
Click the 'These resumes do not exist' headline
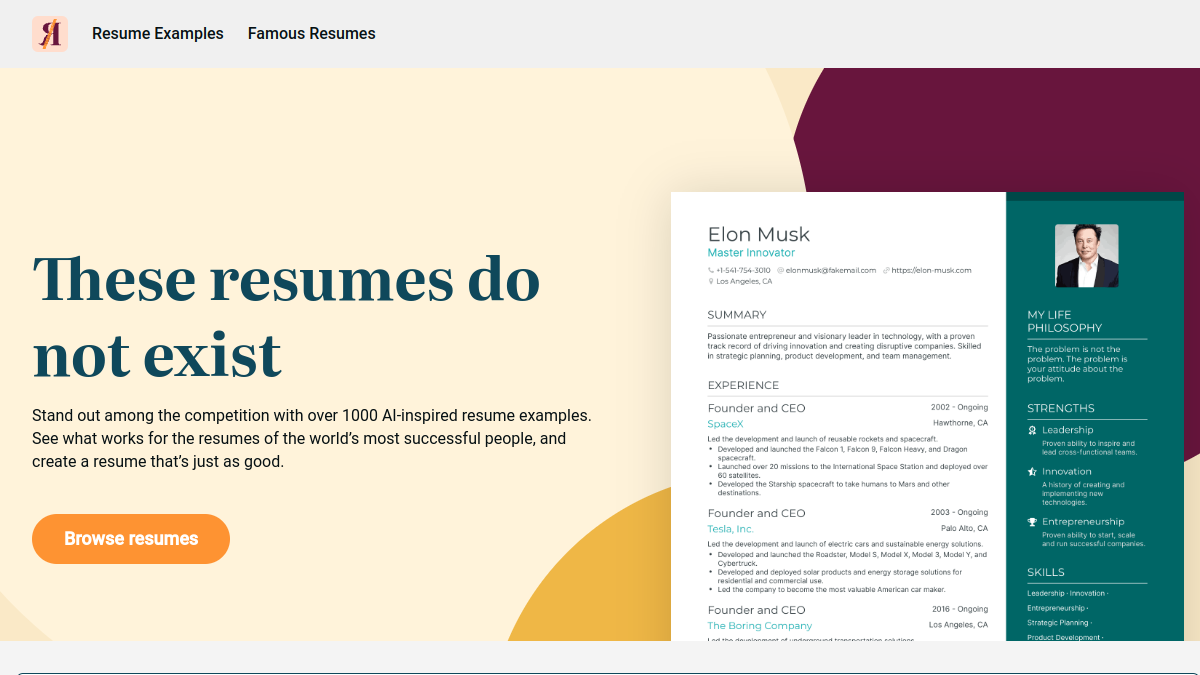click(x=286, y=316)
